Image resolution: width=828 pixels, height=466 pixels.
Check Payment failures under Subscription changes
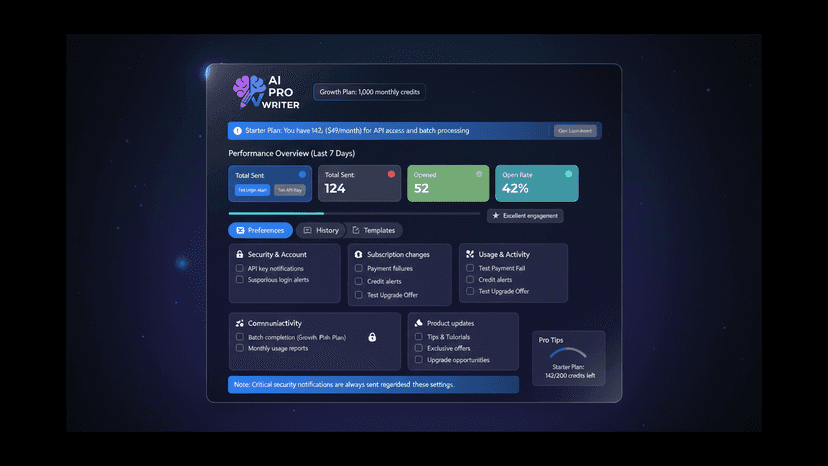[359, 268]
